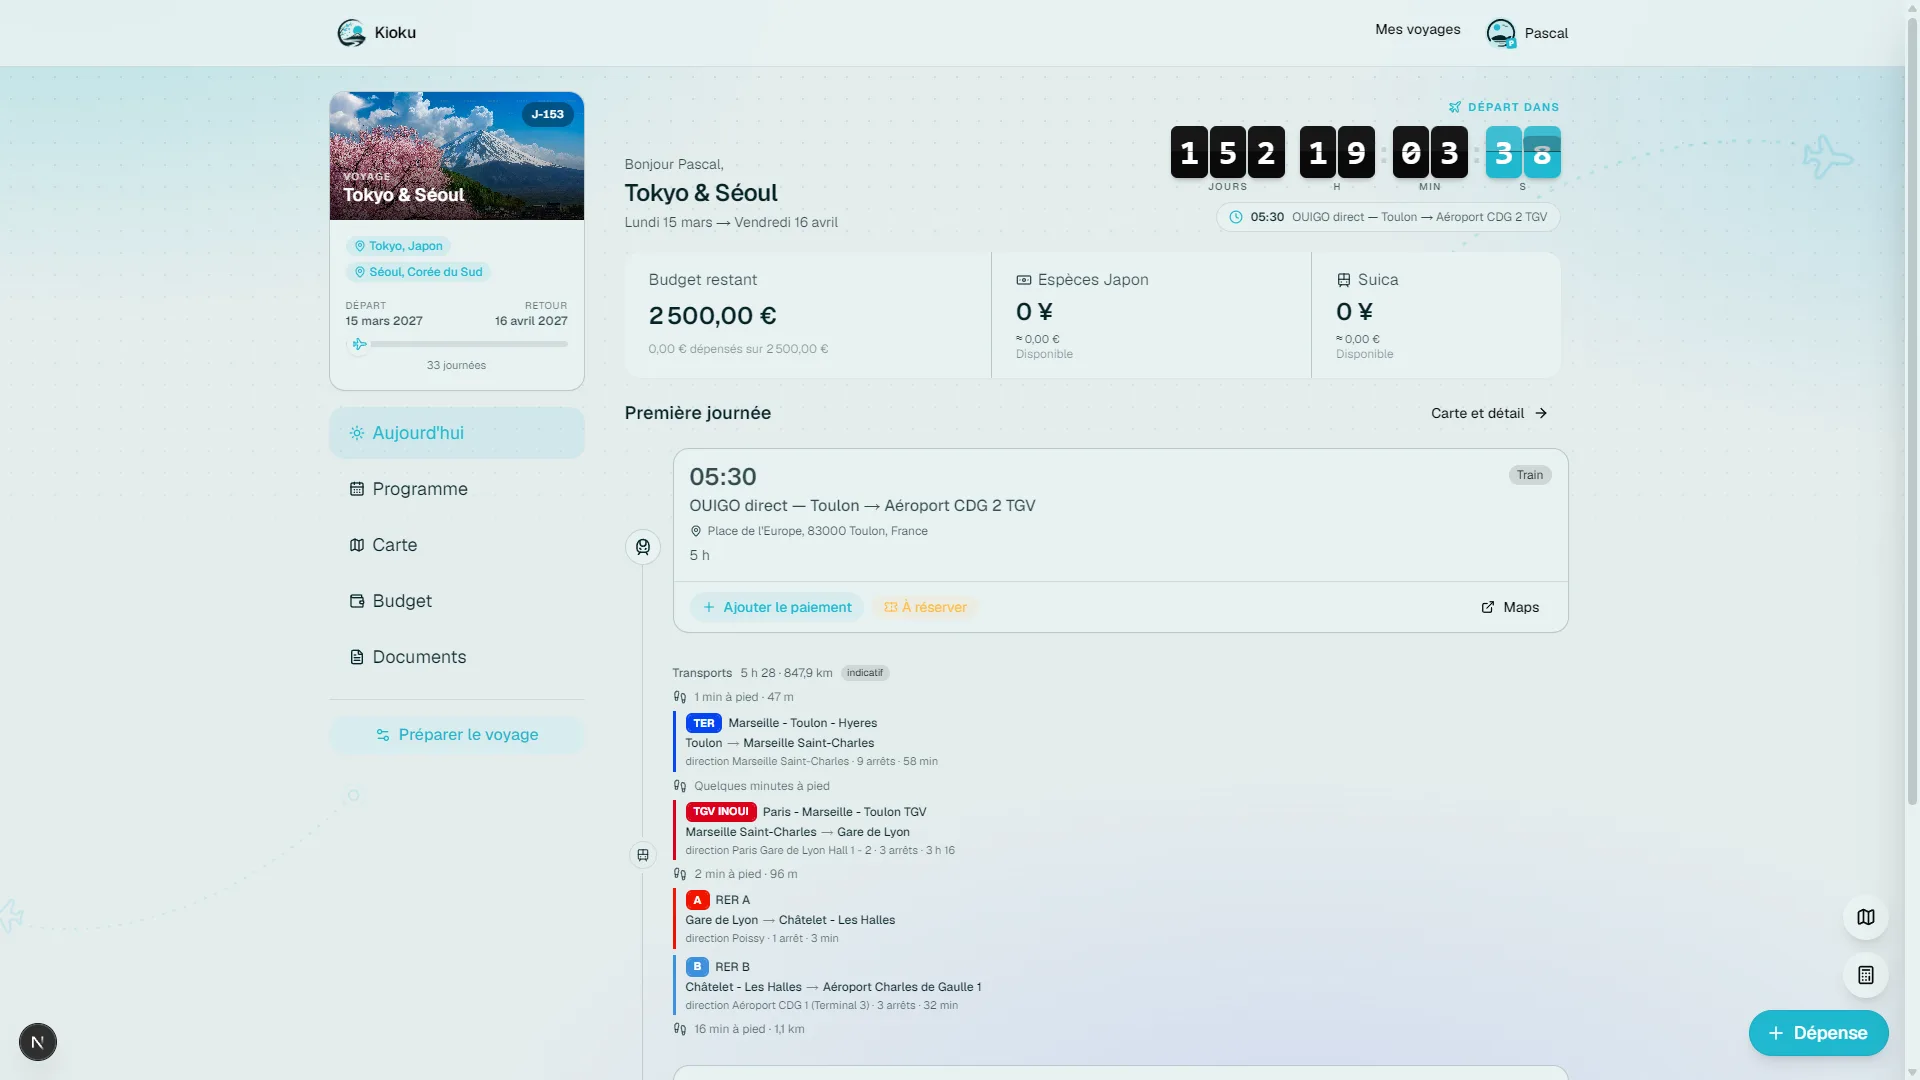Viewport: 1920px width, 1080px height.
Task: Click Préparer le voyage button
Action: pyautogui.click(x=457, y=735)
